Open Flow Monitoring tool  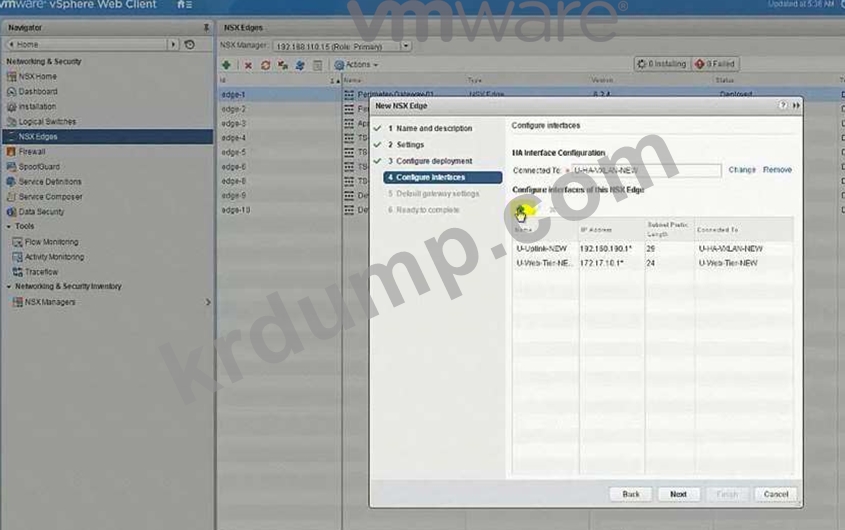pos(51,242)
